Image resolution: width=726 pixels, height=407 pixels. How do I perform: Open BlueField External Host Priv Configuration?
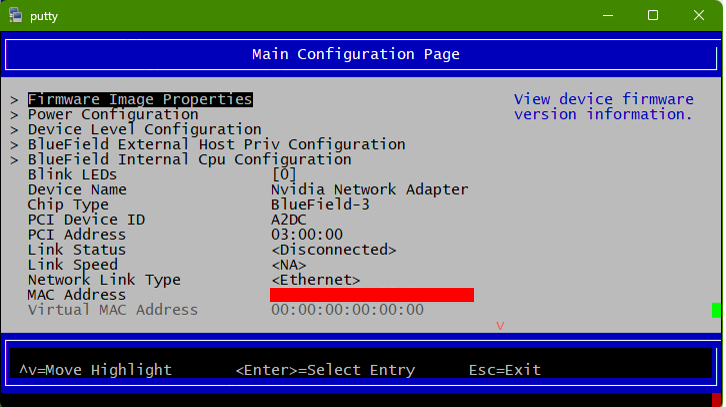[216, 144]
